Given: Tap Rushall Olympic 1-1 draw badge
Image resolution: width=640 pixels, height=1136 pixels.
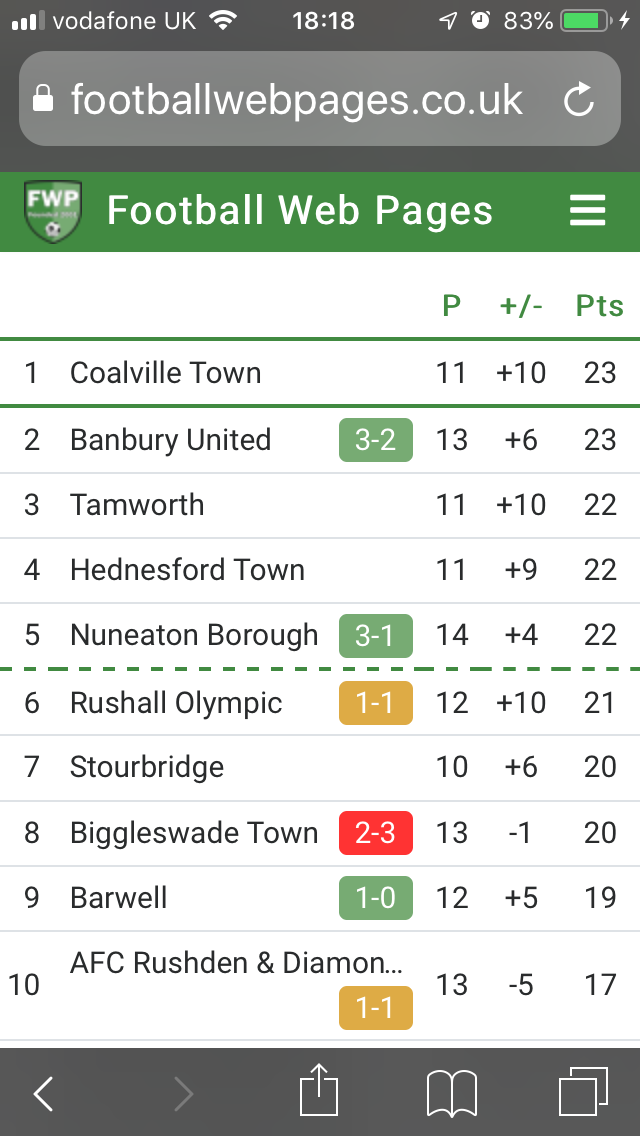Looking at the screenshot, I should [x=375, y=703].
